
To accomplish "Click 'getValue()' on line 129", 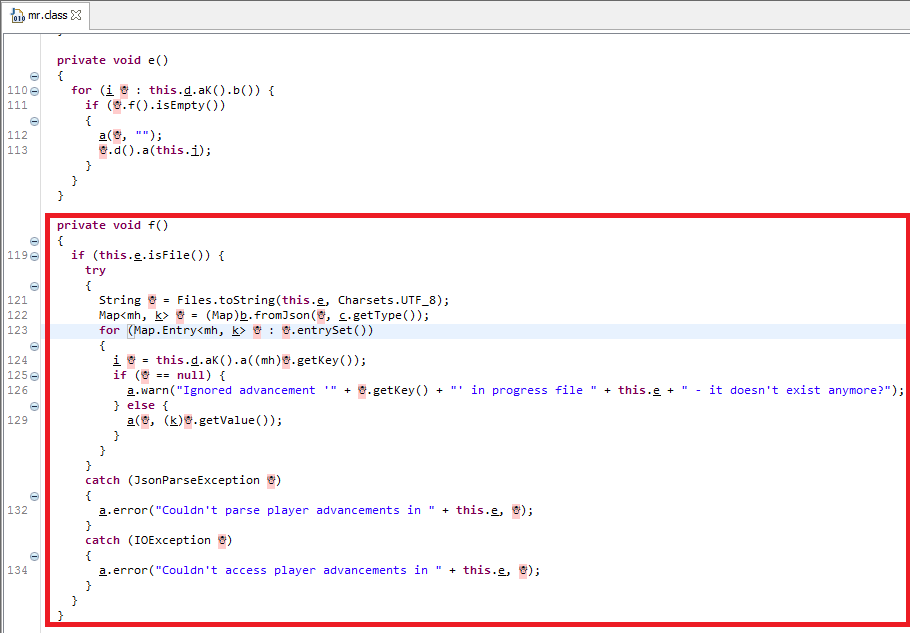I will point(233,420).
